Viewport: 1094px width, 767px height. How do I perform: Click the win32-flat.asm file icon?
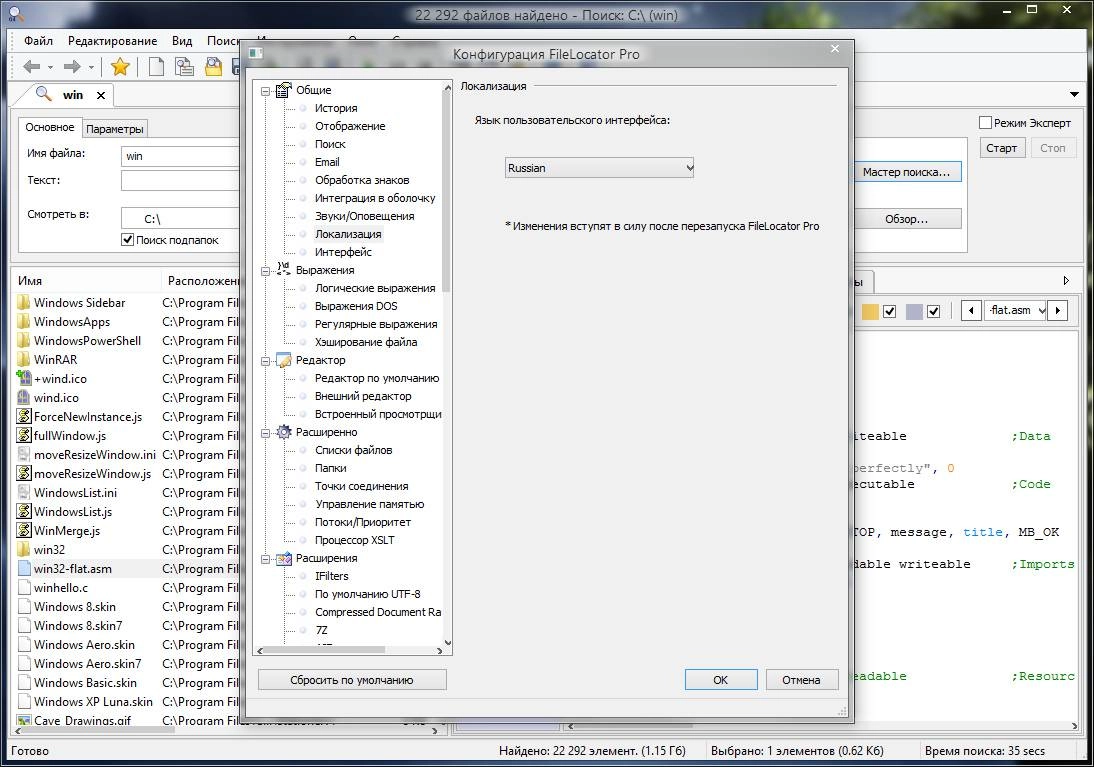(x=24, y=568)
